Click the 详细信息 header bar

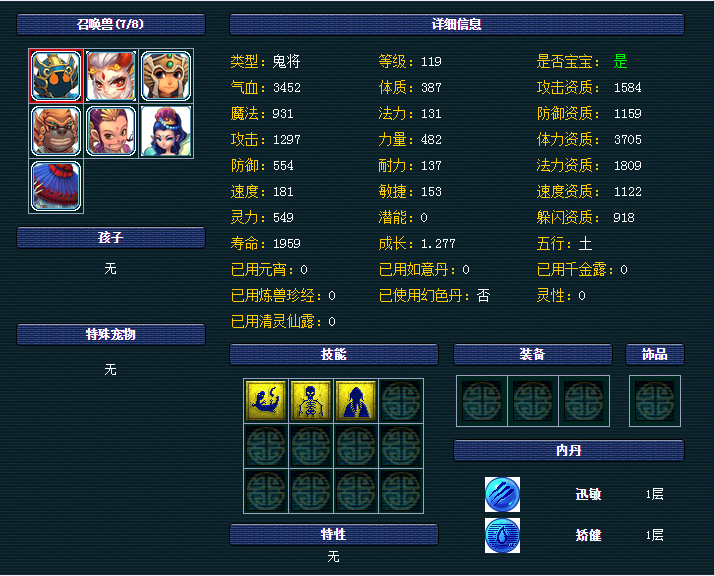click(457, 24)
